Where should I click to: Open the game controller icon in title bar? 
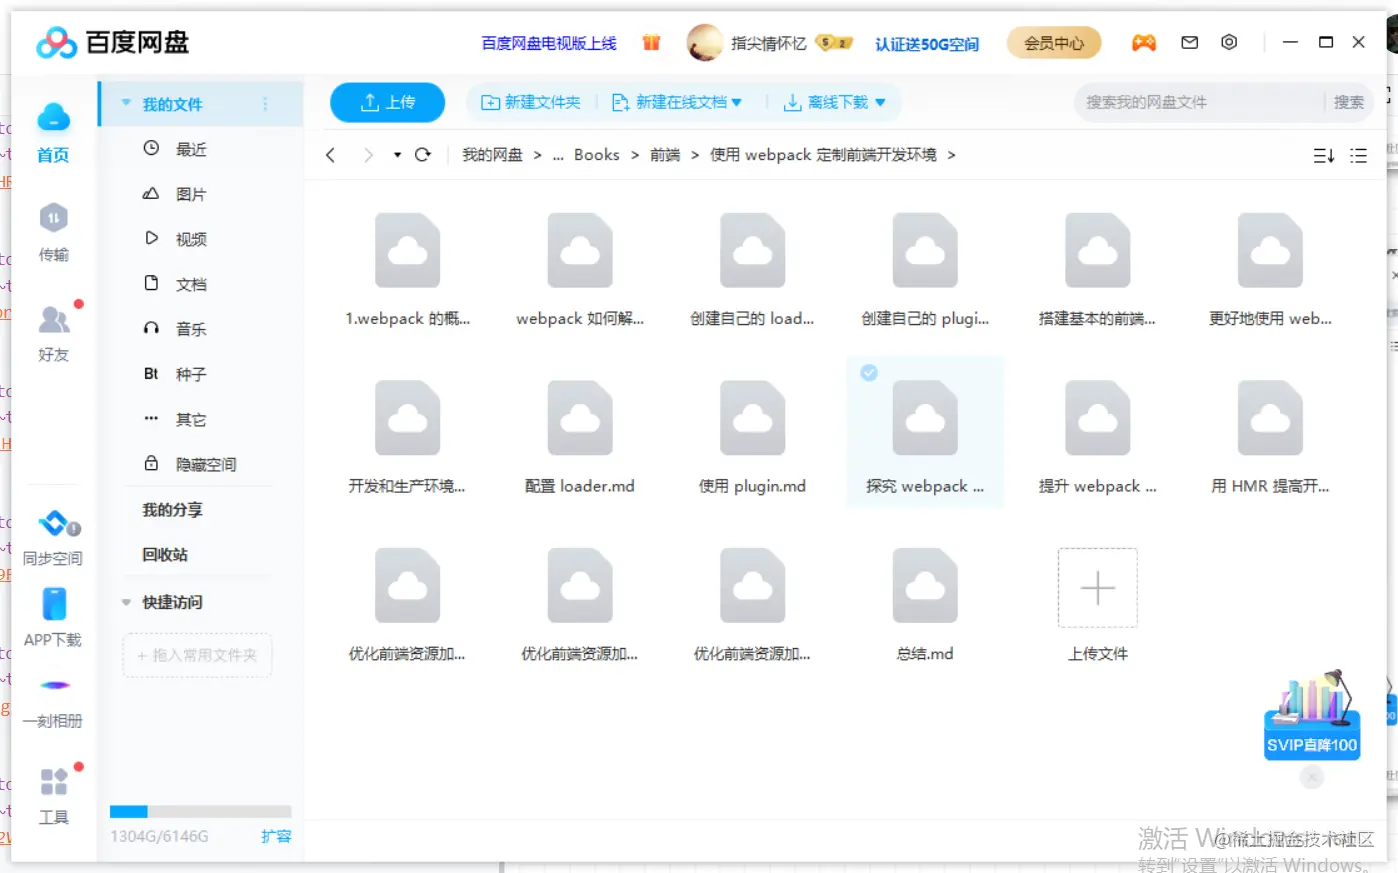pos(1143,42)
